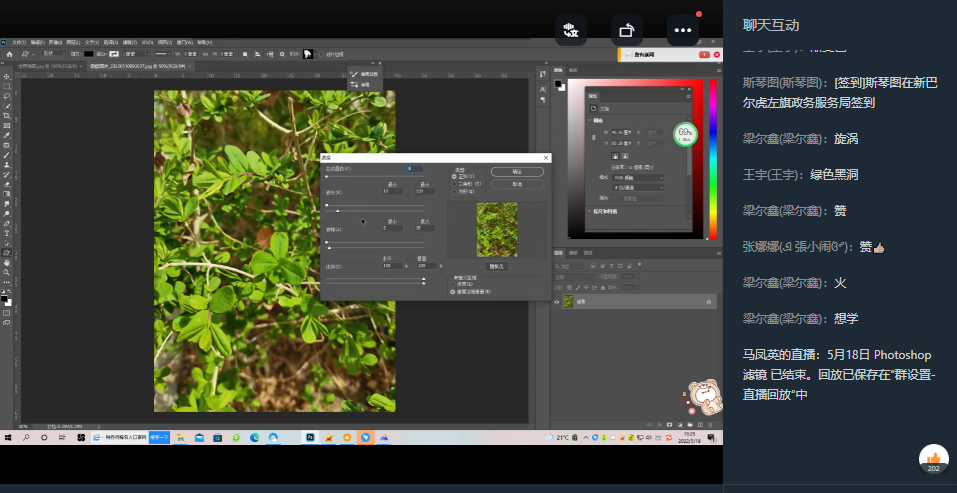
Task: Select the Hand tool
Action: tap(7, 262)
